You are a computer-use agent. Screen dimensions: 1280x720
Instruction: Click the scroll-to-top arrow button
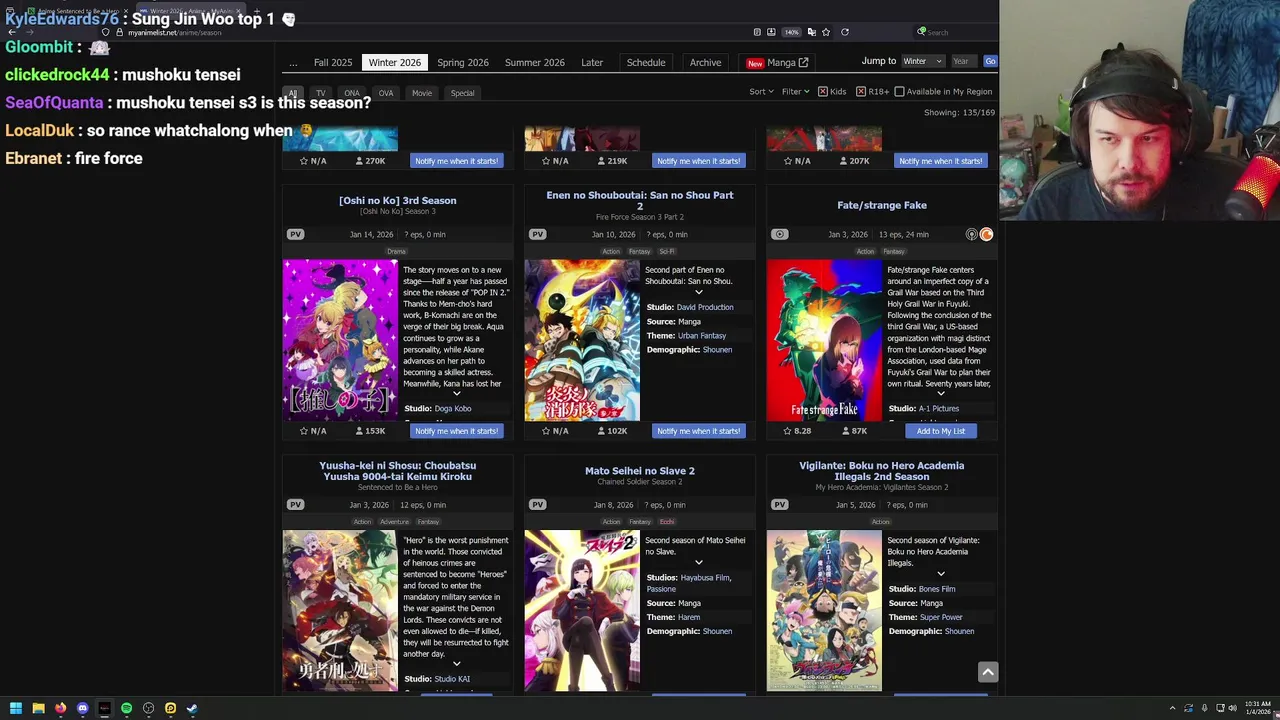pos(987,672)
